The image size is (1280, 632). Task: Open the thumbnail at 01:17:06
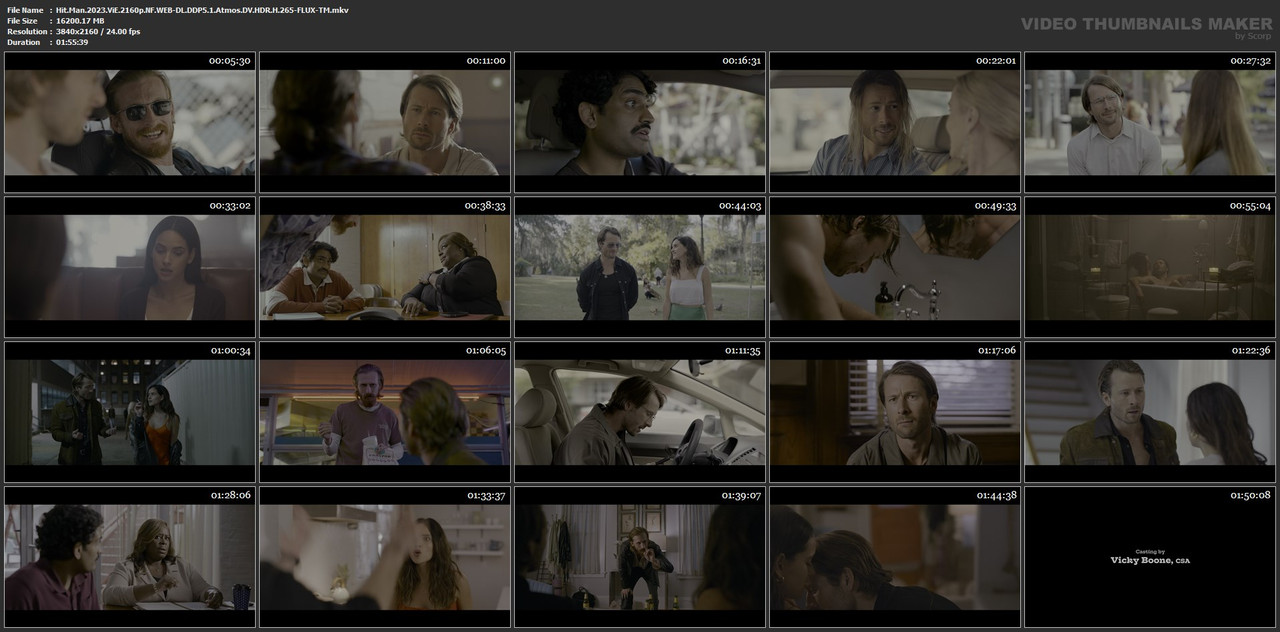[895, 412]
